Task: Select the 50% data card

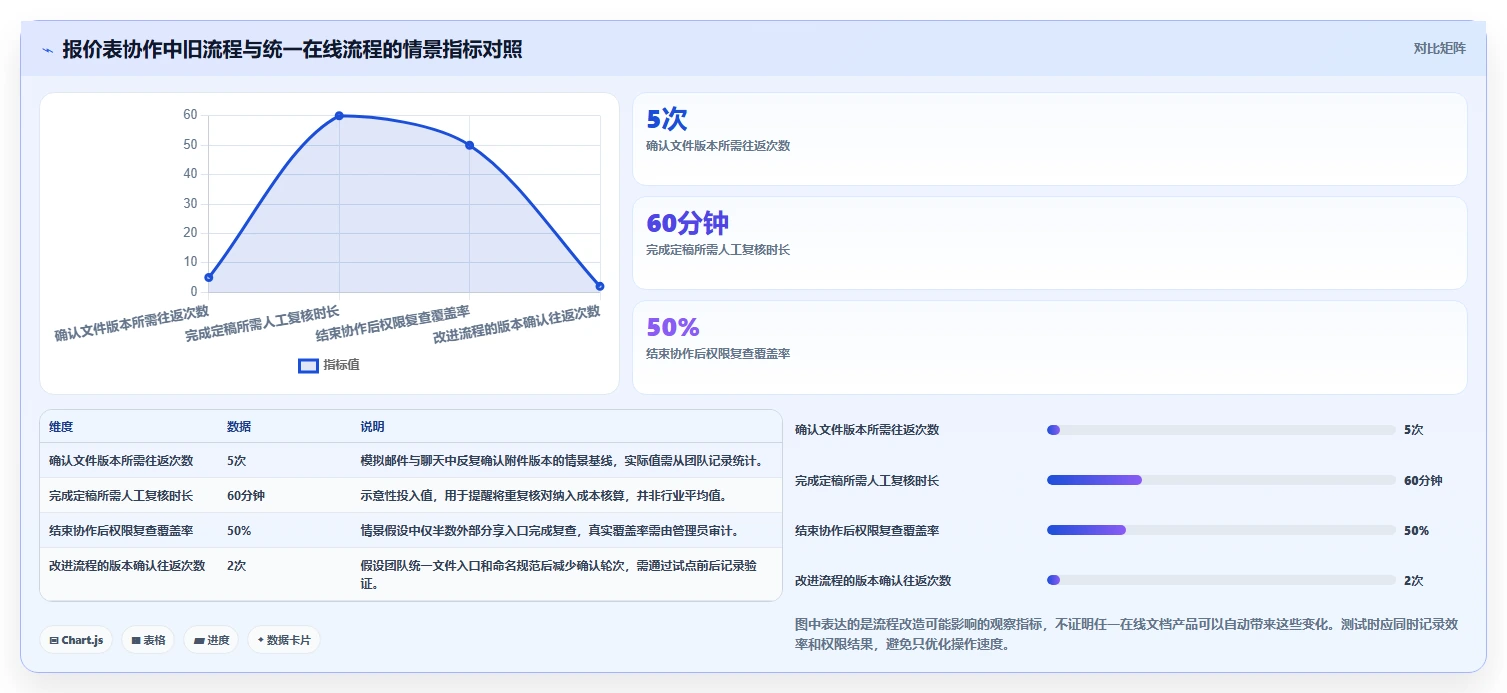Action: (1049, 348)
